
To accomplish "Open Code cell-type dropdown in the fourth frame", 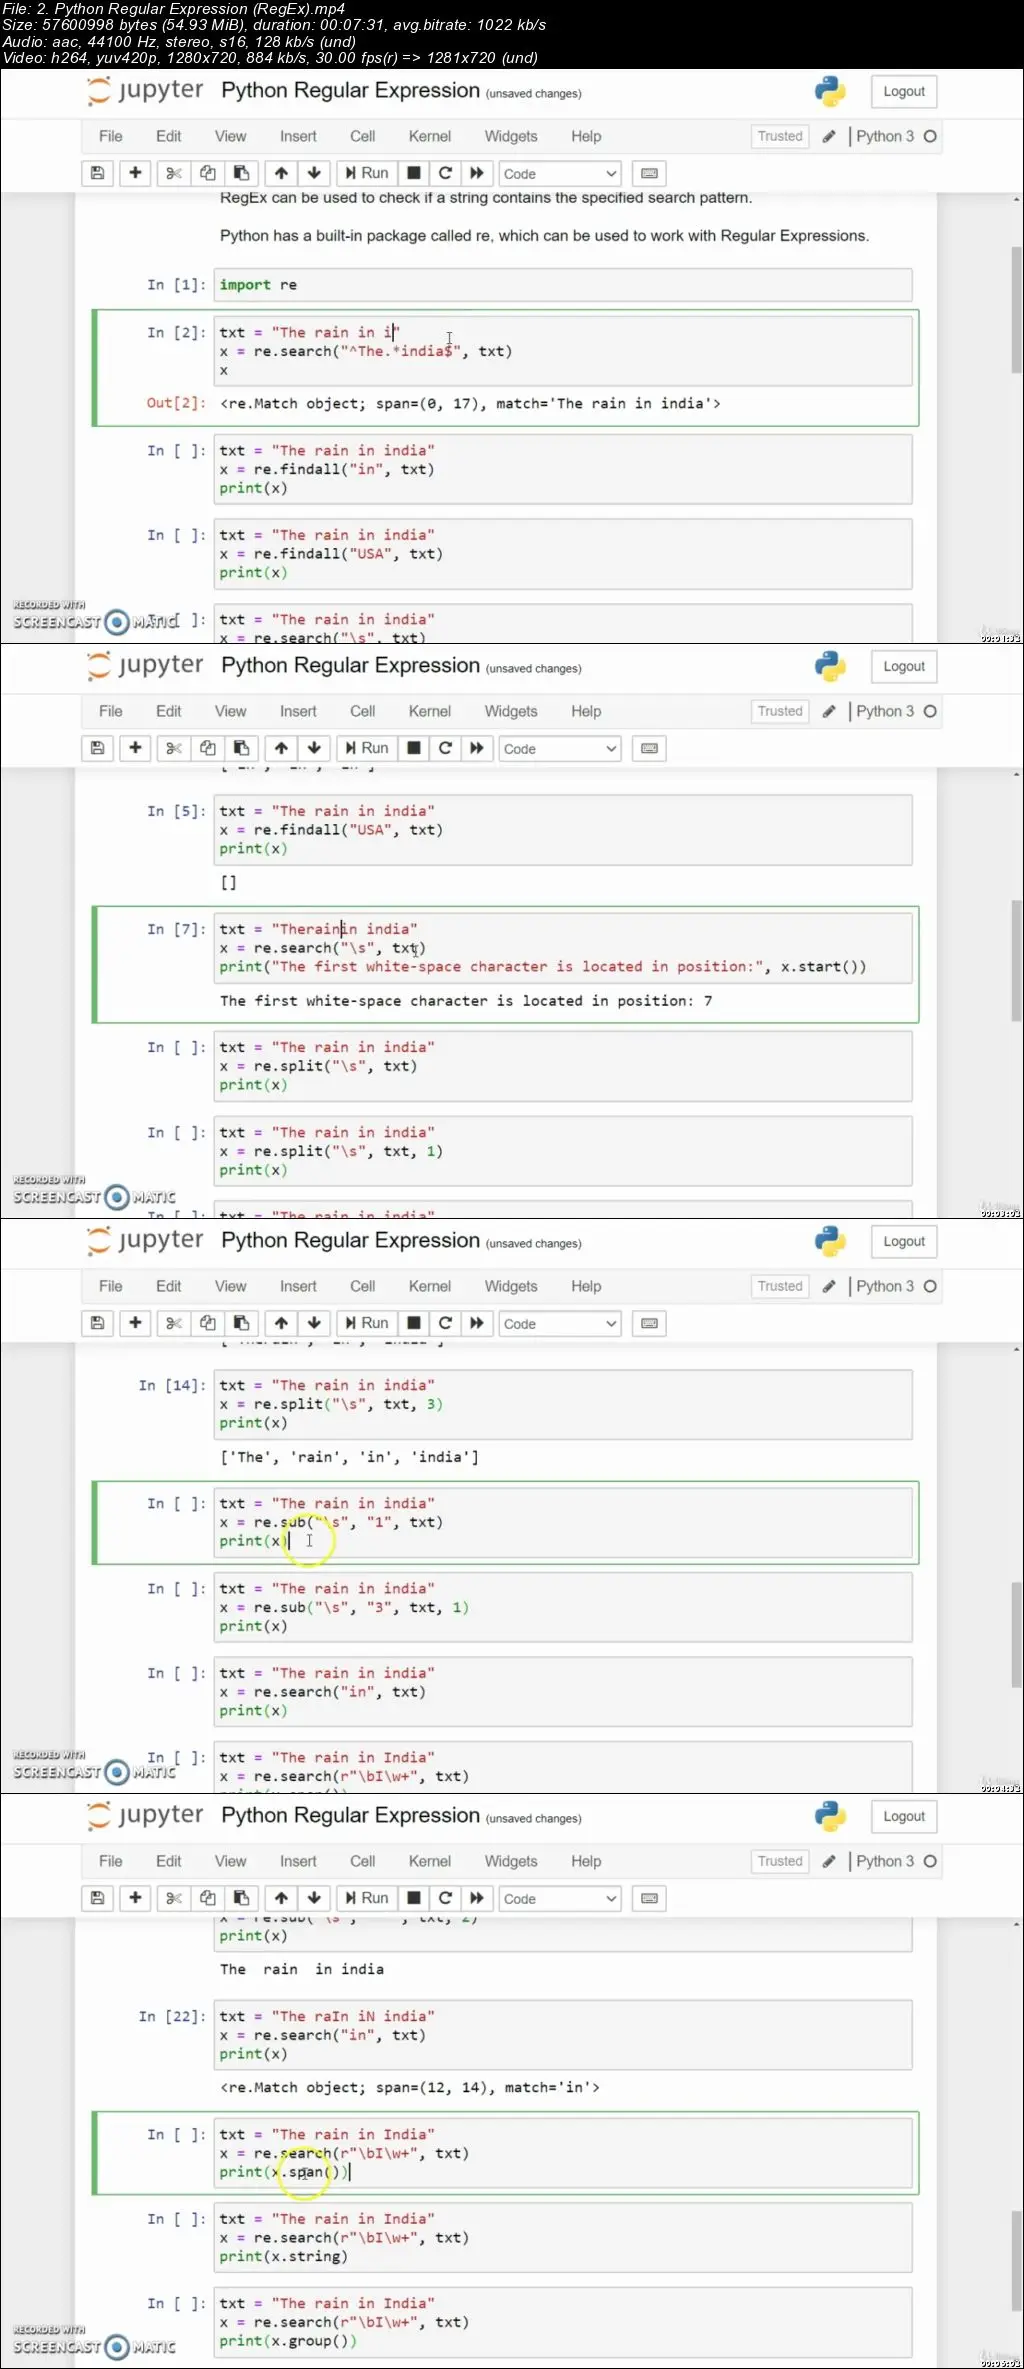I will 559,1899.
